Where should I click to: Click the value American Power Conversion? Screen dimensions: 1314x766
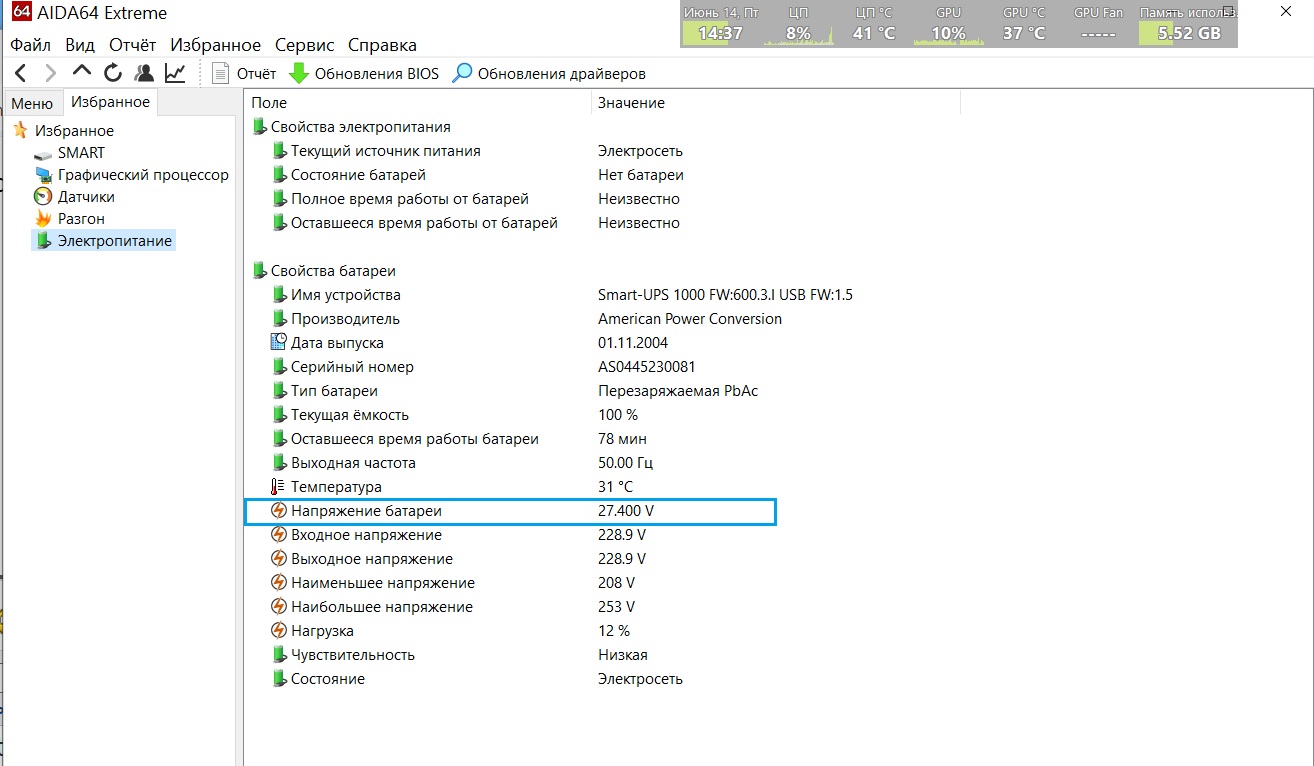tap(690, 319)
